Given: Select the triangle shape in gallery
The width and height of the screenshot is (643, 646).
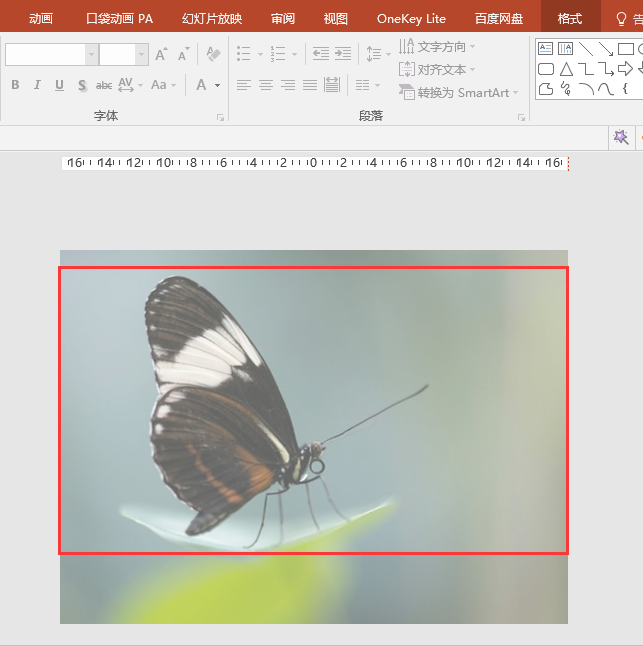Looking at the screenshot, I should 566,69.
